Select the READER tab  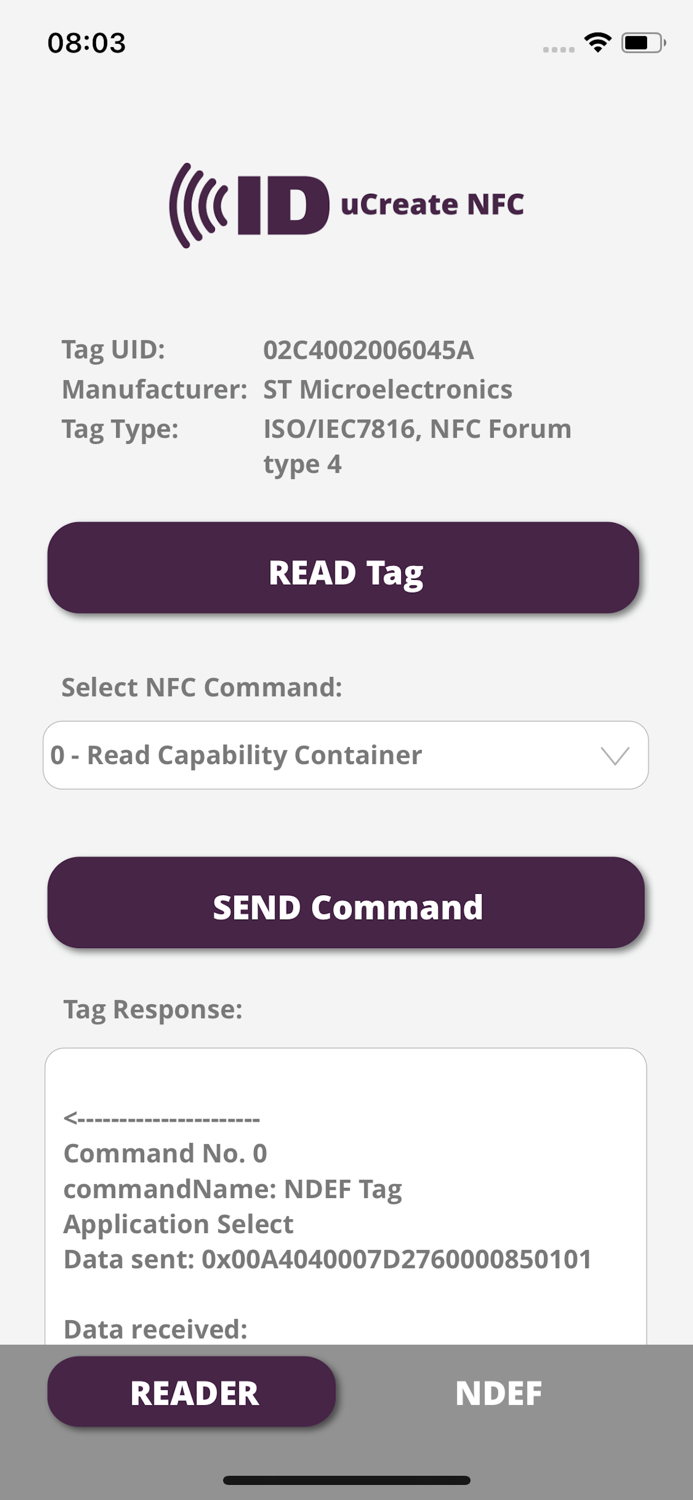click(x=191, y=1391)
